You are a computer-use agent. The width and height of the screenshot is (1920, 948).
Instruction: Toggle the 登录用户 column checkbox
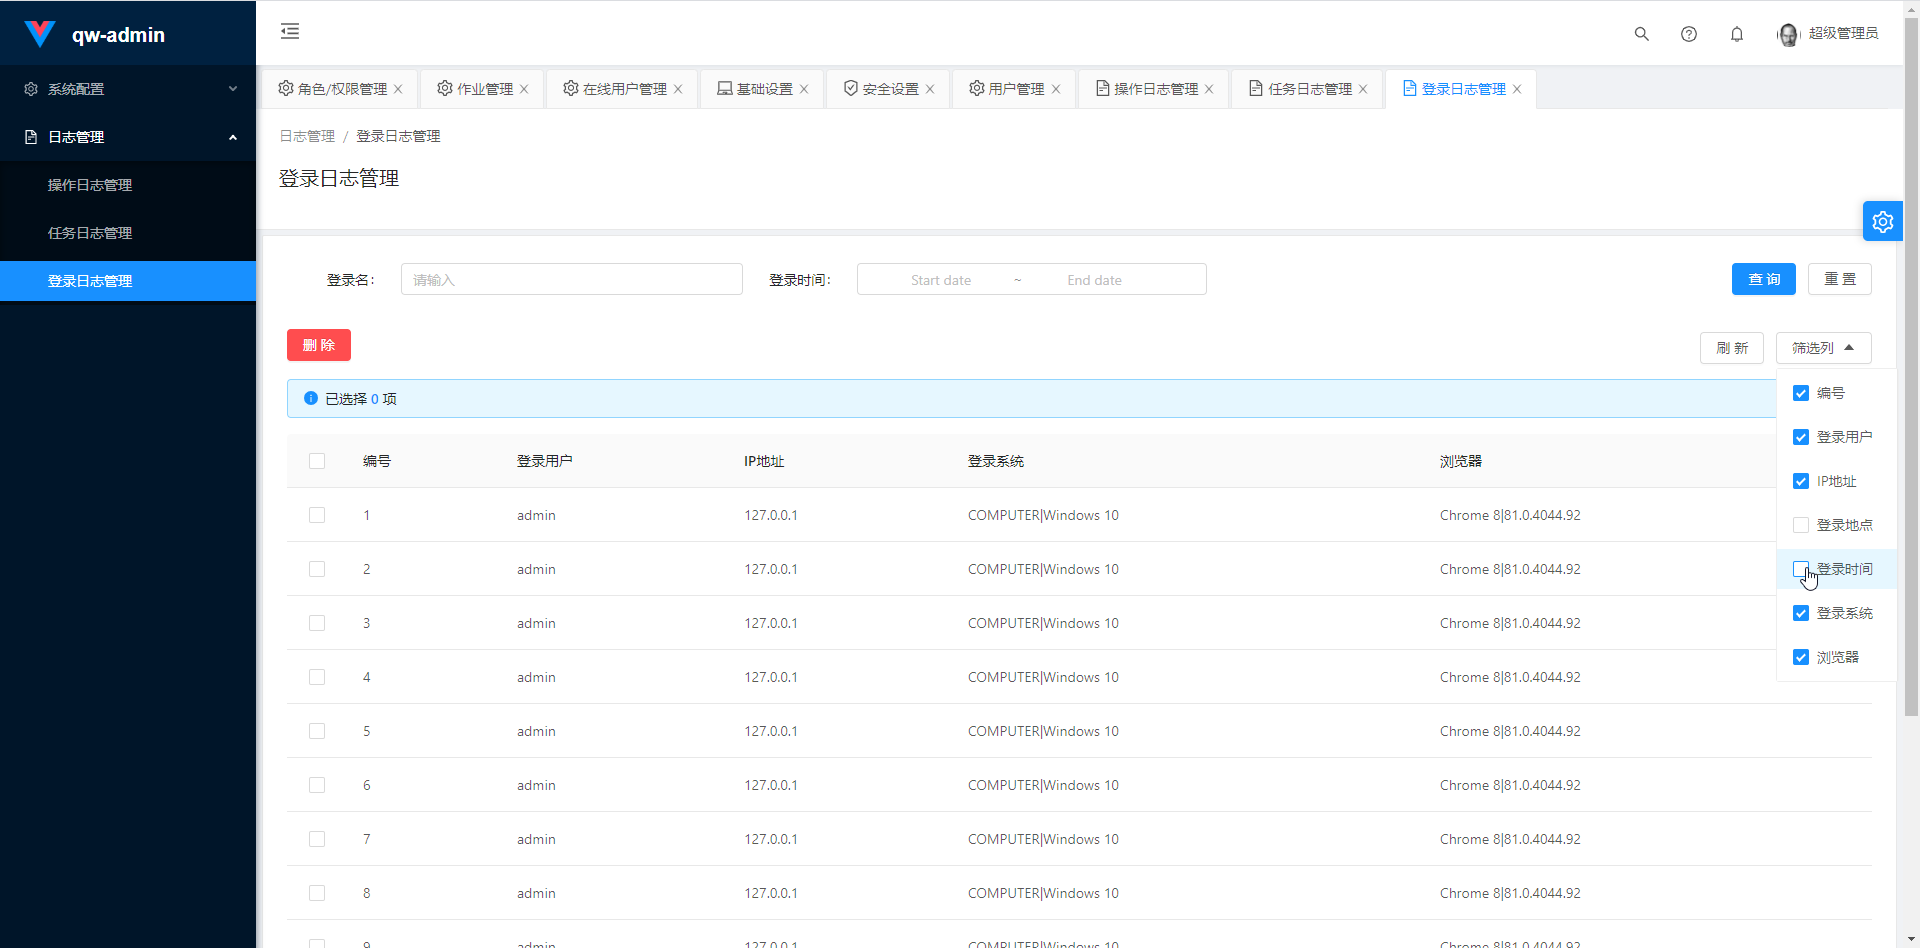point(1801,437)
